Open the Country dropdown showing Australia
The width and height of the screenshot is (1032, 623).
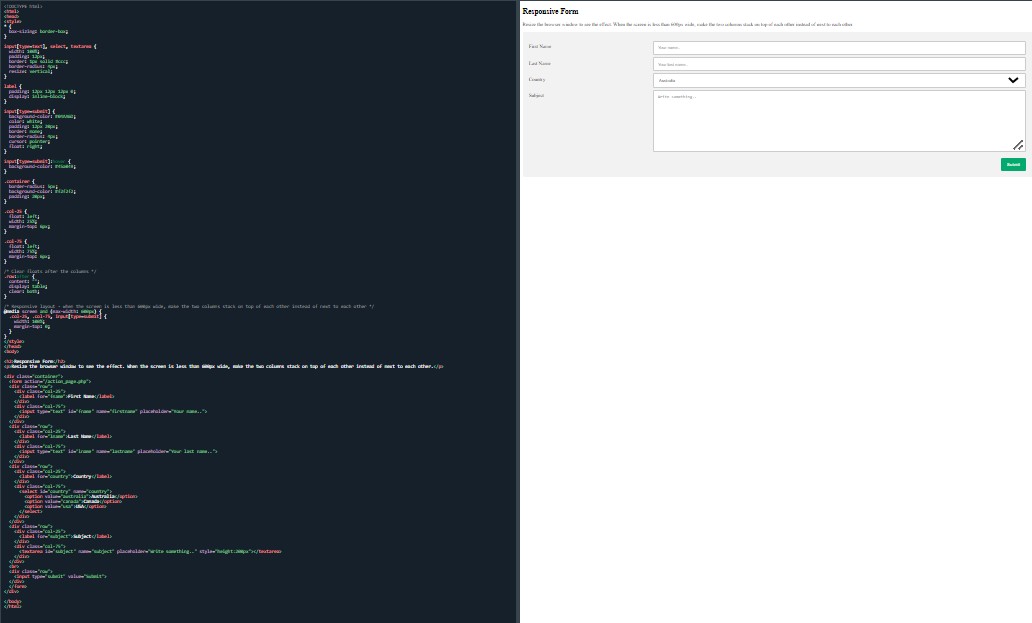[x=838, y=80]
